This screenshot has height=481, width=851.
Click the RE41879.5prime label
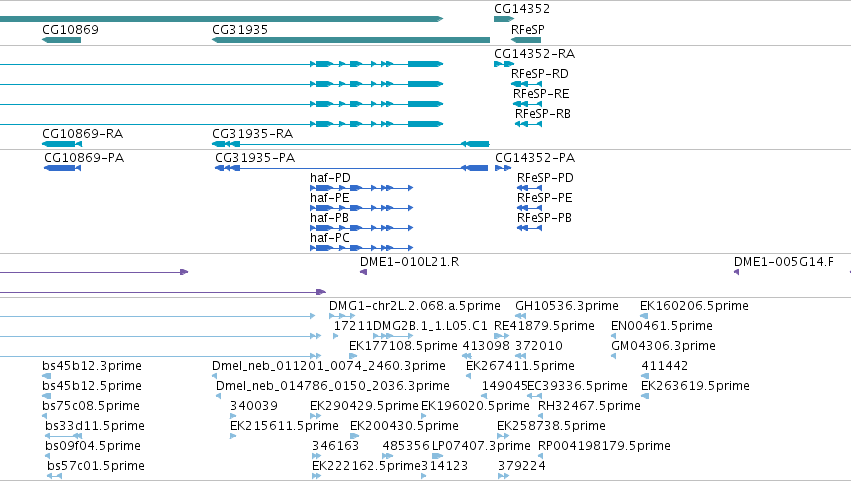pos(544,326)
